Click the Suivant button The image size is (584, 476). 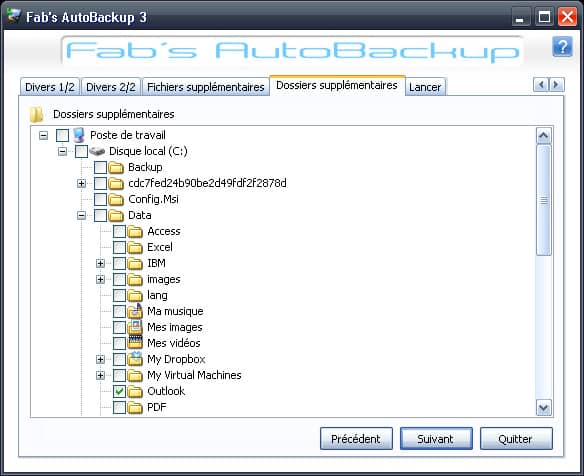coord(436,439)
